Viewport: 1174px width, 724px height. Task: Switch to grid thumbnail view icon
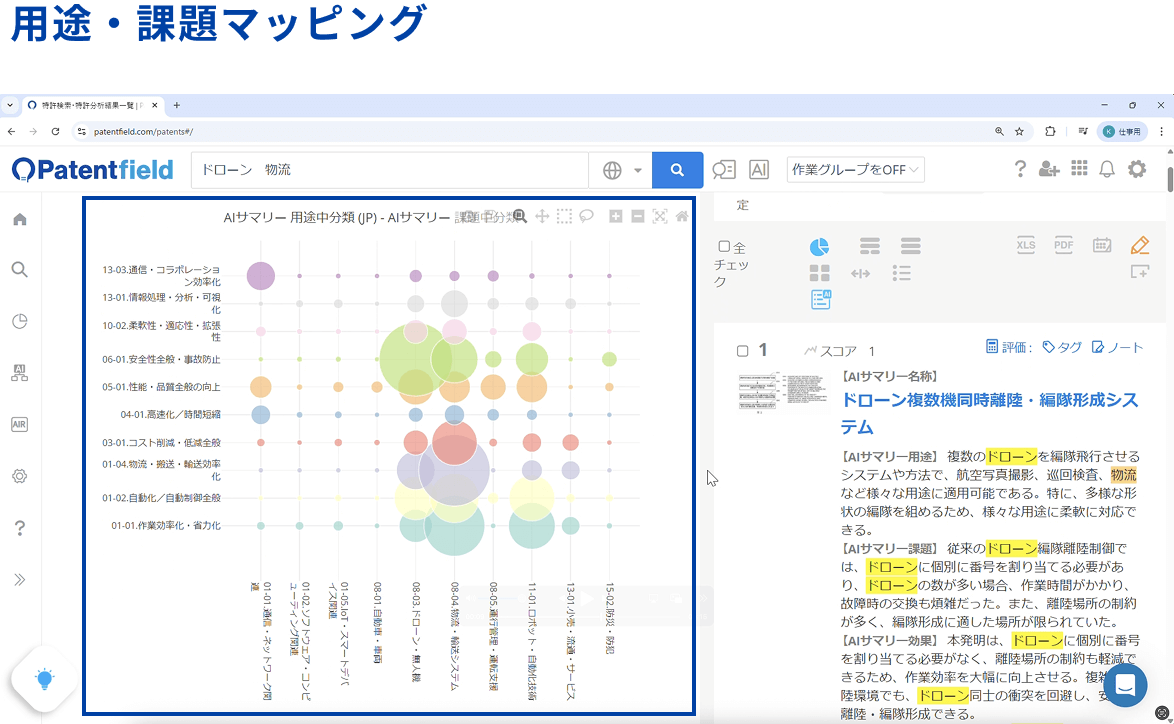pyautogui.click(x=819, y=273)
